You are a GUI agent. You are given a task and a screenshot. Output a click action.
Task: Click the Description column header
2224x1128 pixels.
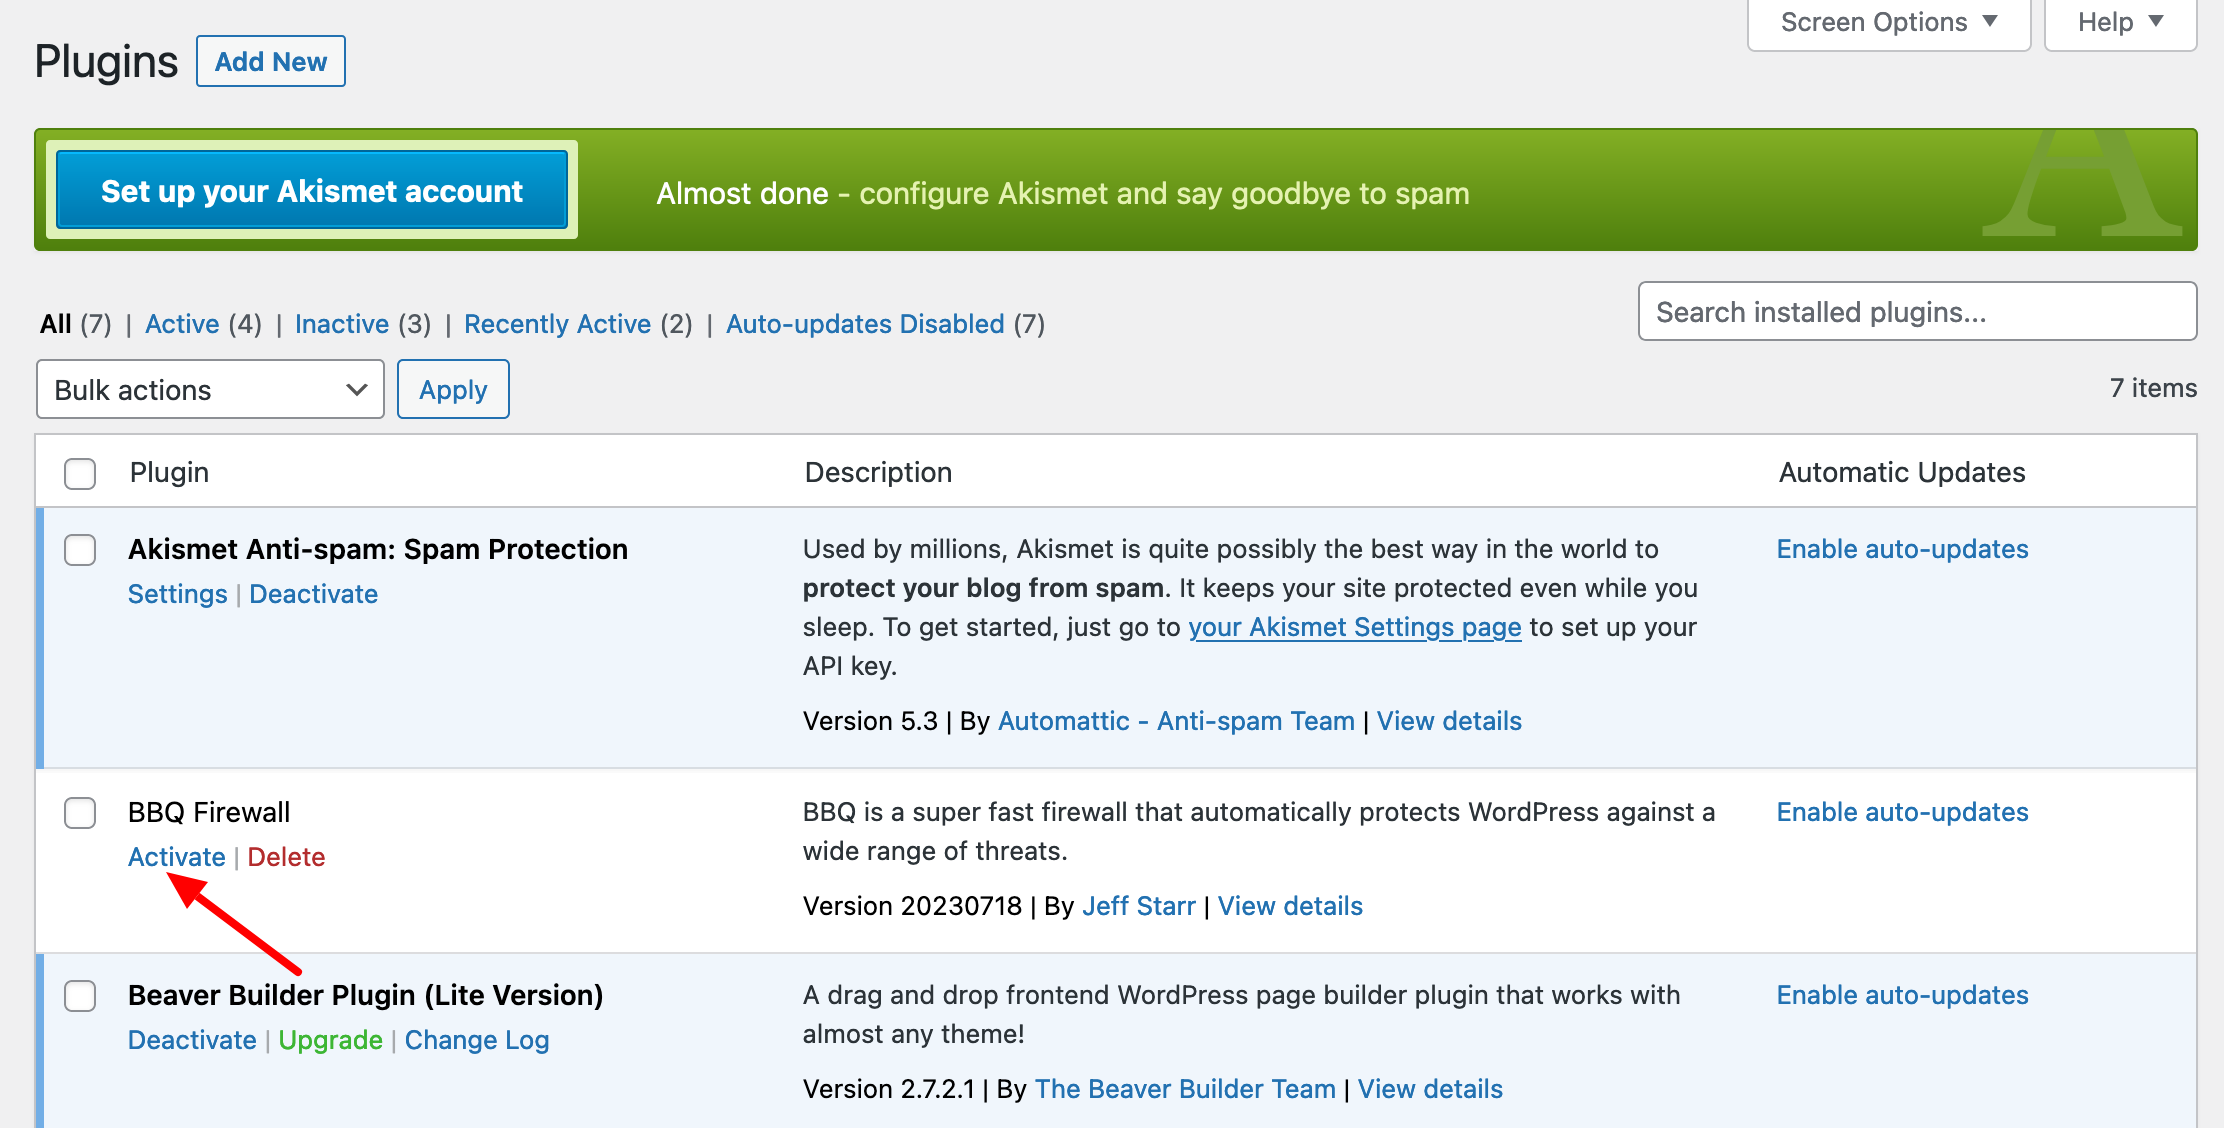878,472
